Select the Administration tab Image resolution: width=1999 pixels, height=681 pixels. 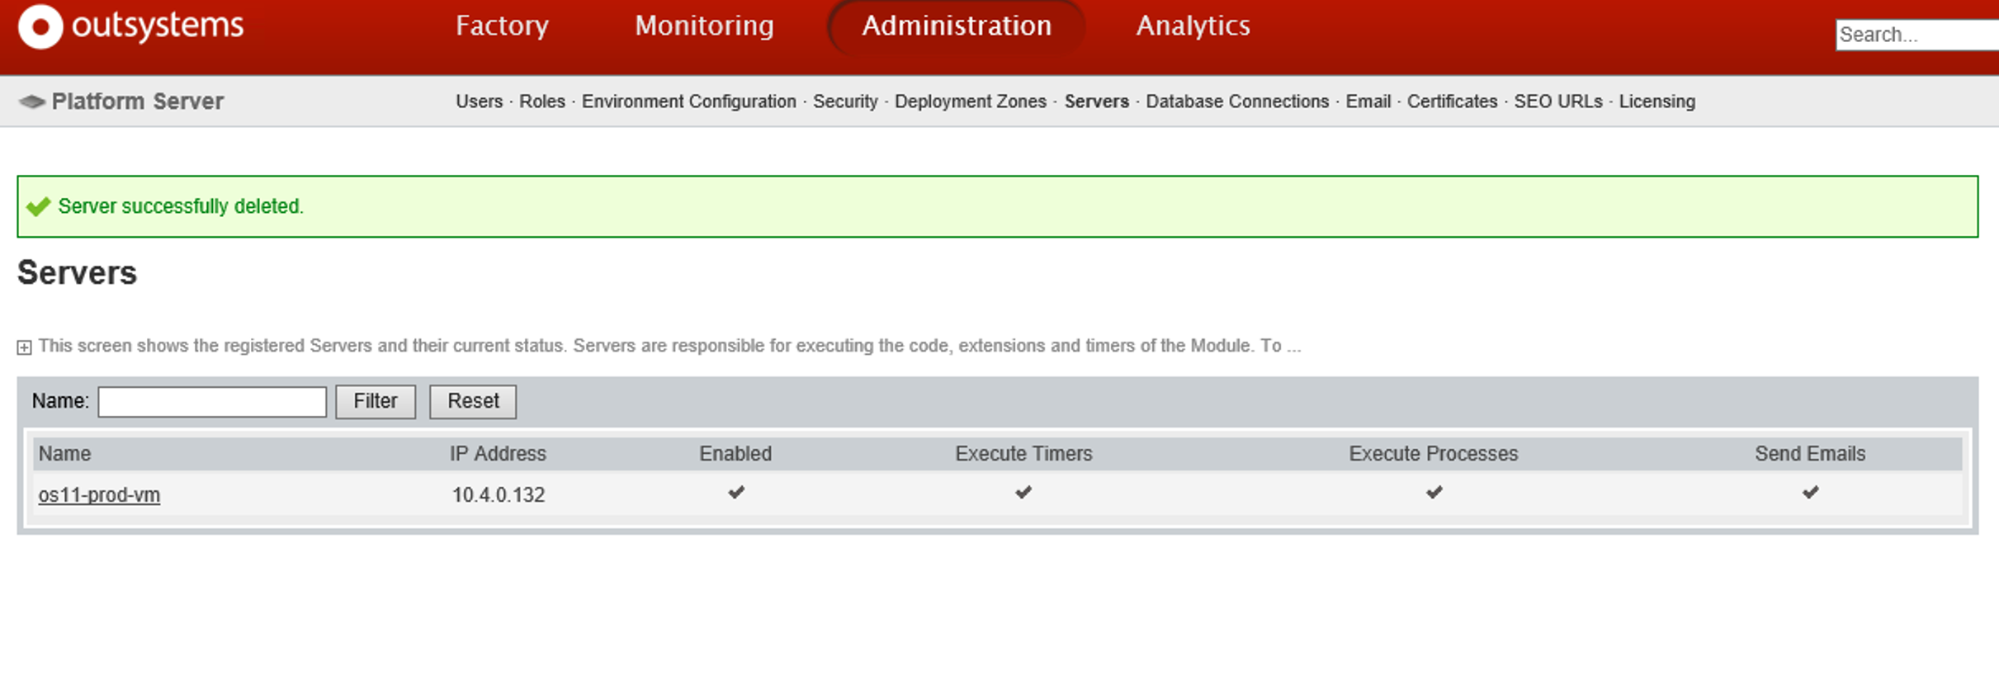955,26
